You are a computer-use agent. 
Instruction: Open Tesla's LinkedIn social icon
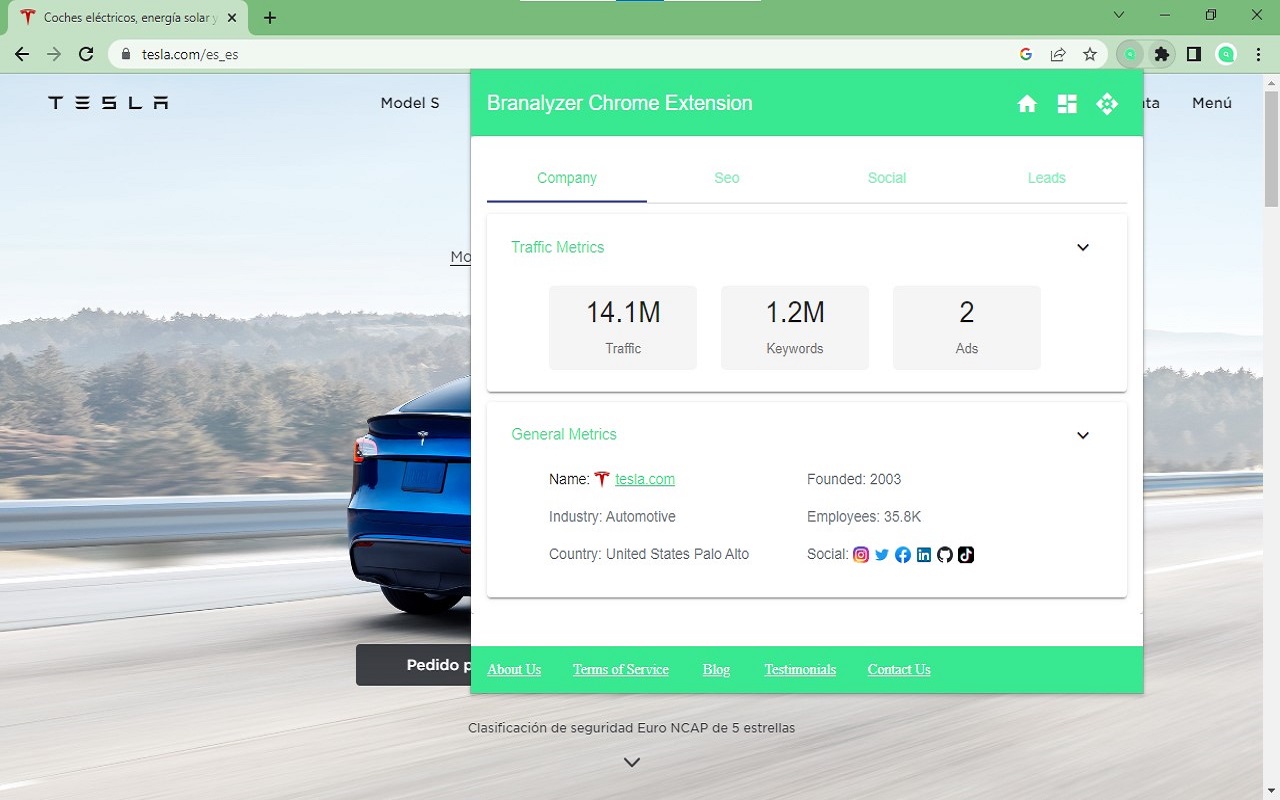pyautogui.click(x=924, y=554)
